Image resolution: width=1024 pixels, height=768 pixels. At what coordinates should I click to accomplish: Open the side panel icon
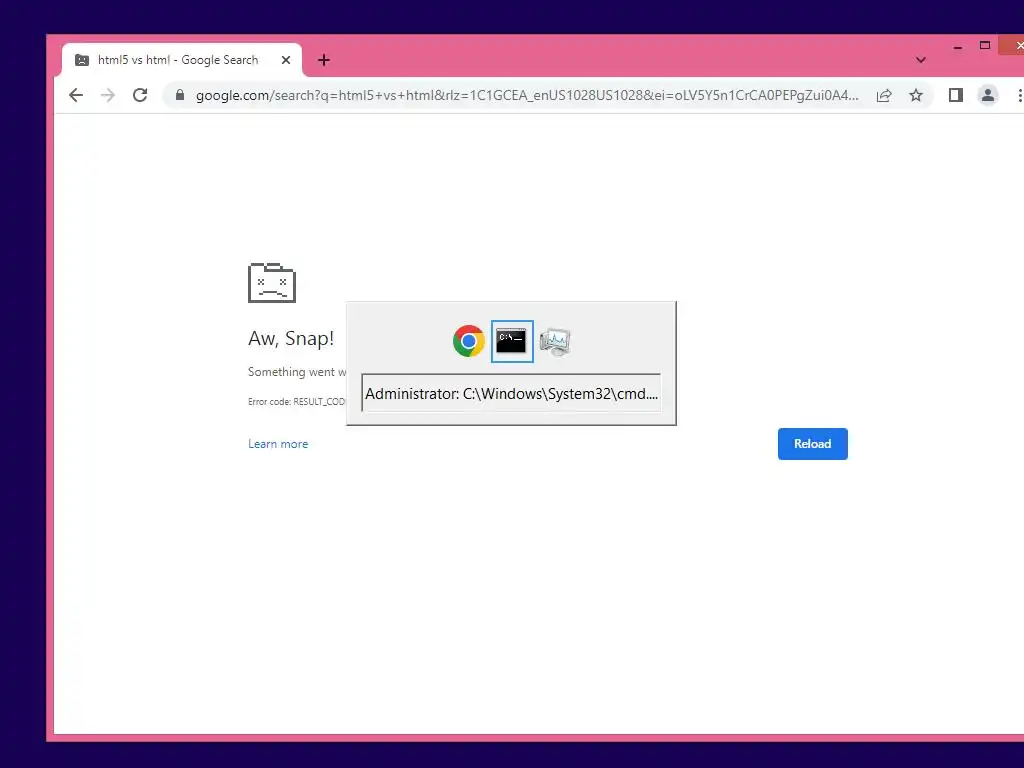(955, 95)
